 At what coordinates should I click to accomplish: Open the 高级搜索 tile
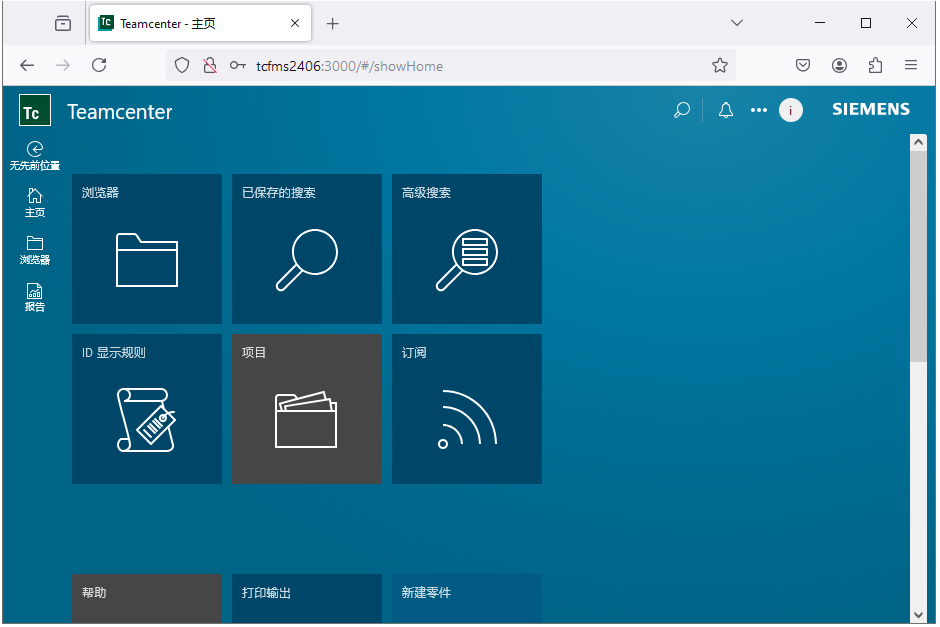[x=467, y=249]
